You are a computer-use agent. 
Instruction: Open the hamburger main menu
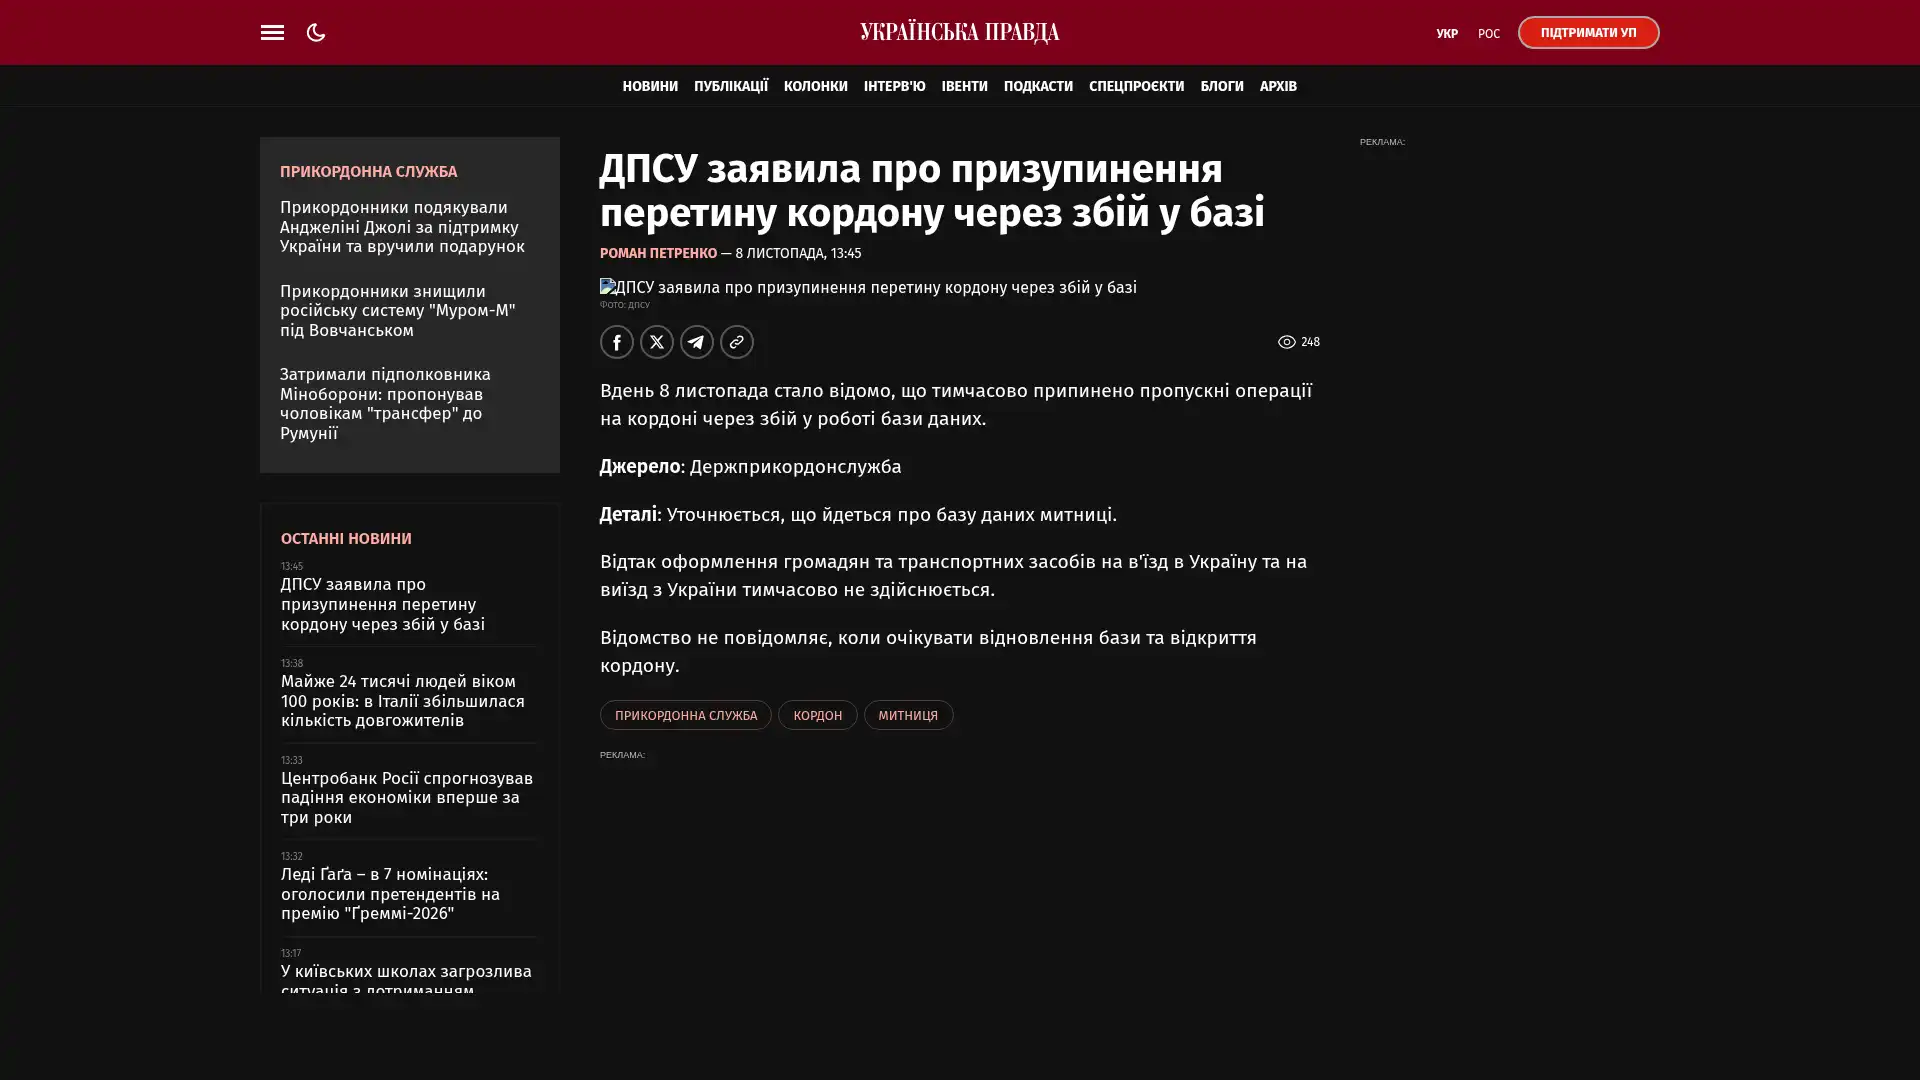click(272, 33)
